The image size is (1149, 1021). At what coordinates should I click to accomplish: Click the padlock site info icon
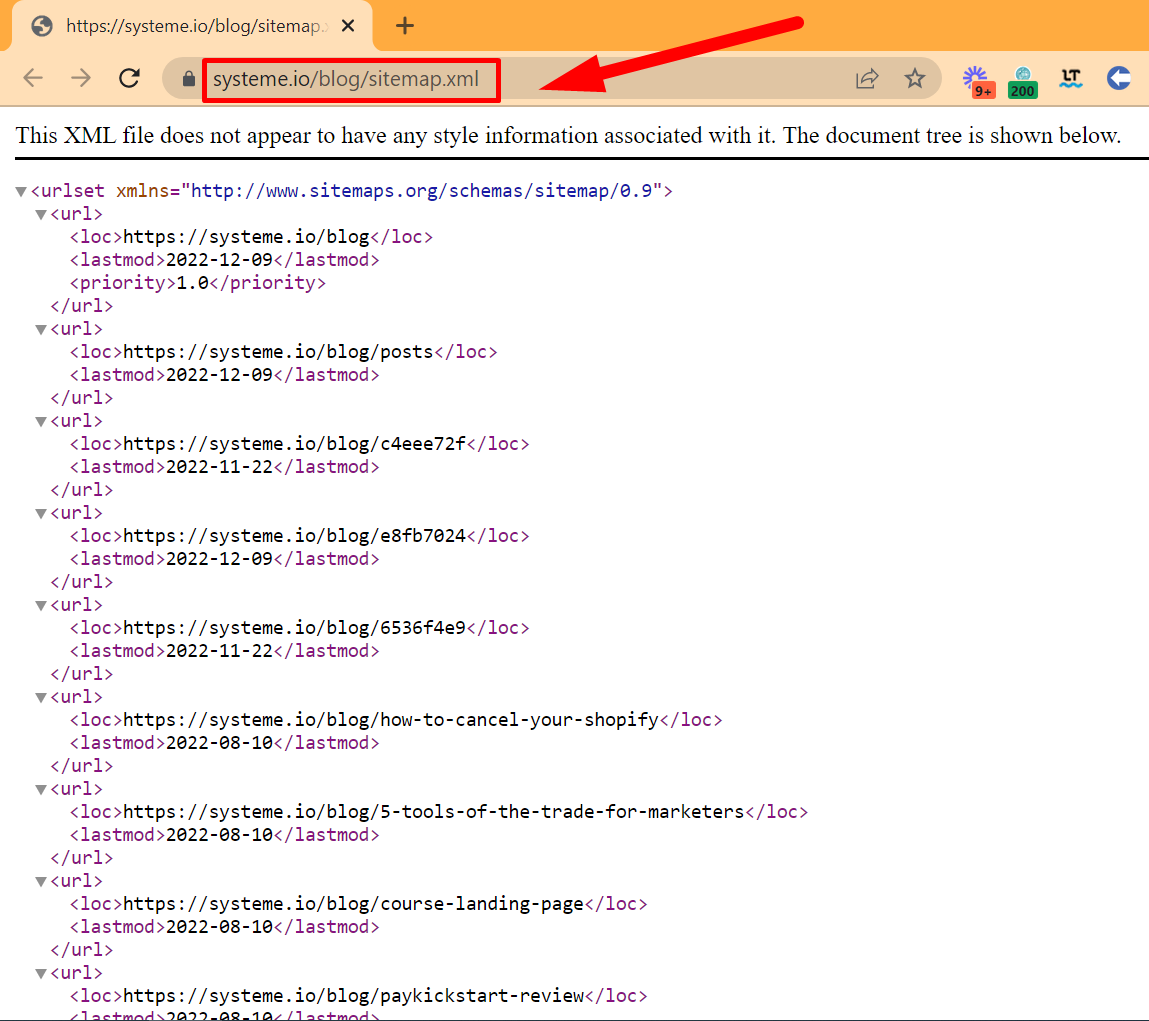point(188,78)
